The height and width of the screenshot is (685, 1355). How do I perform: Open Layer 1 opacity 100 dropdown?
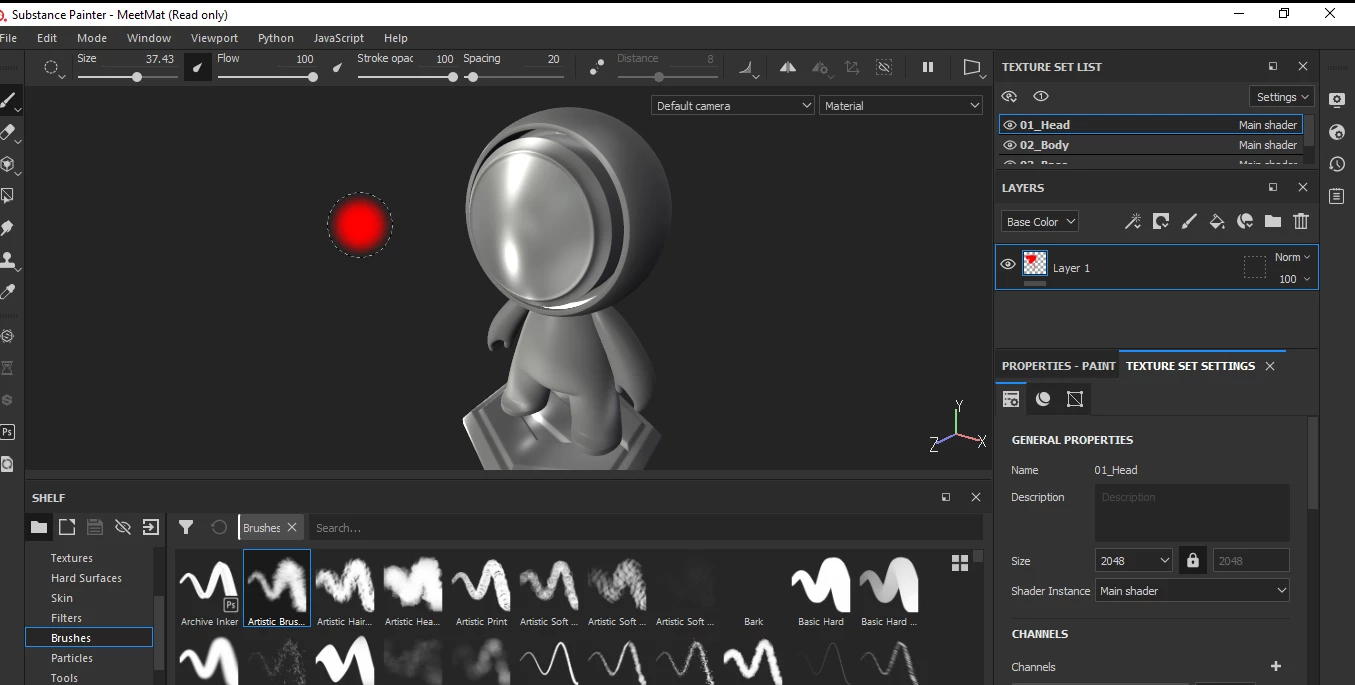[1294, 279]
